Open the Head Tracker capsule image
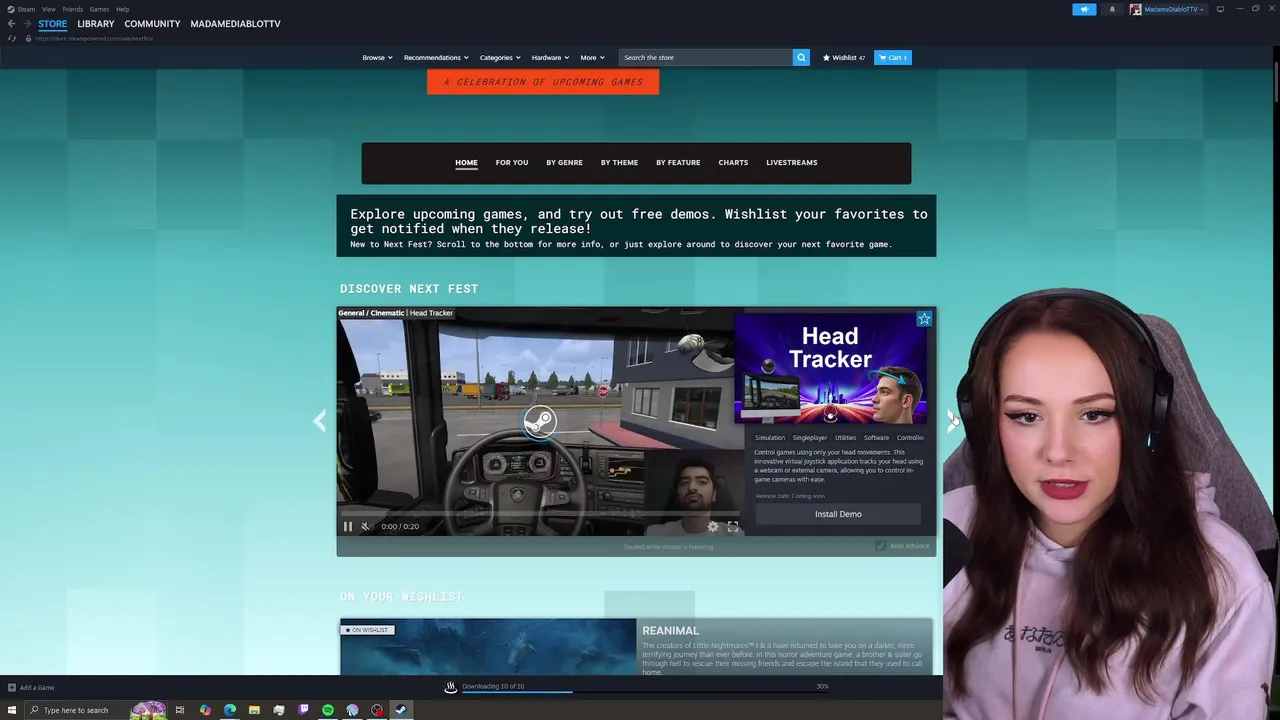 click(x=830, y=370)
